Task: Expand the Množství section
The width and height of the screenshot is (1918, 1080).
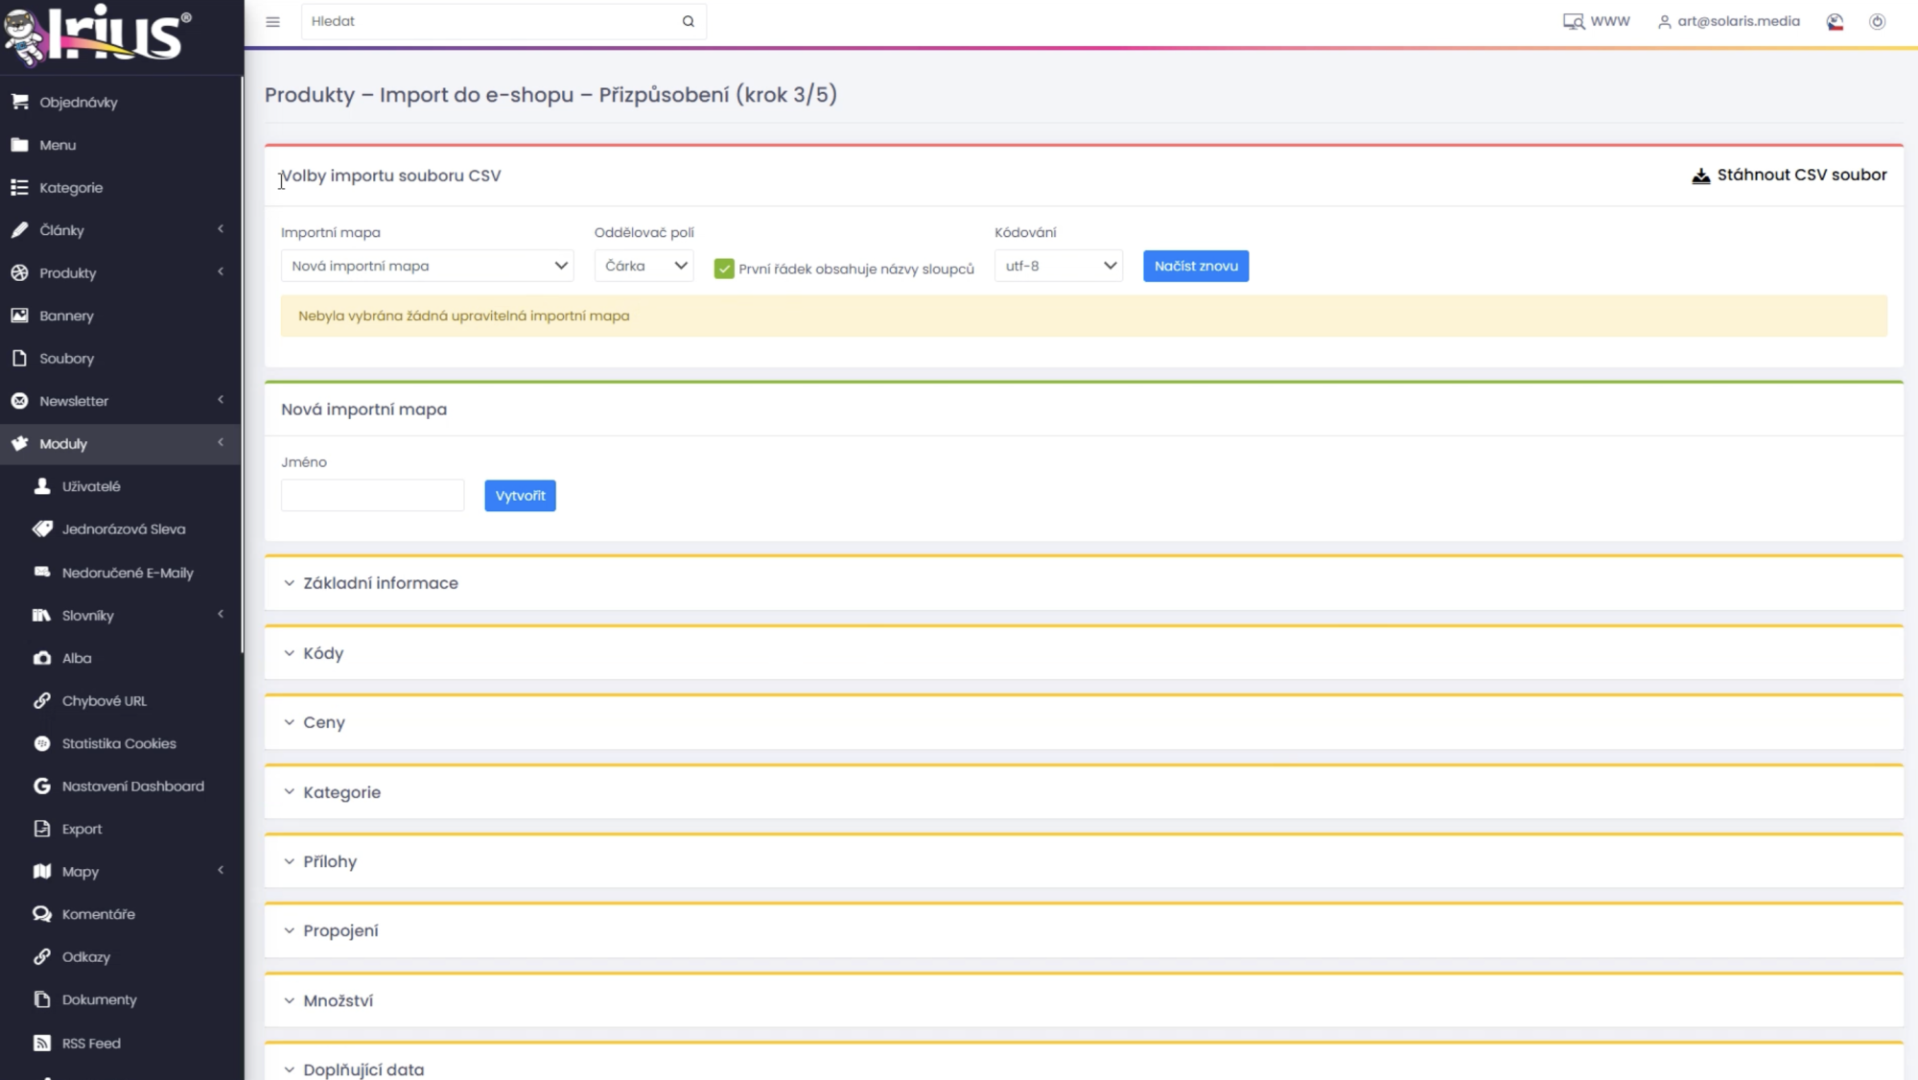Action: [x=1083, y=1000]
